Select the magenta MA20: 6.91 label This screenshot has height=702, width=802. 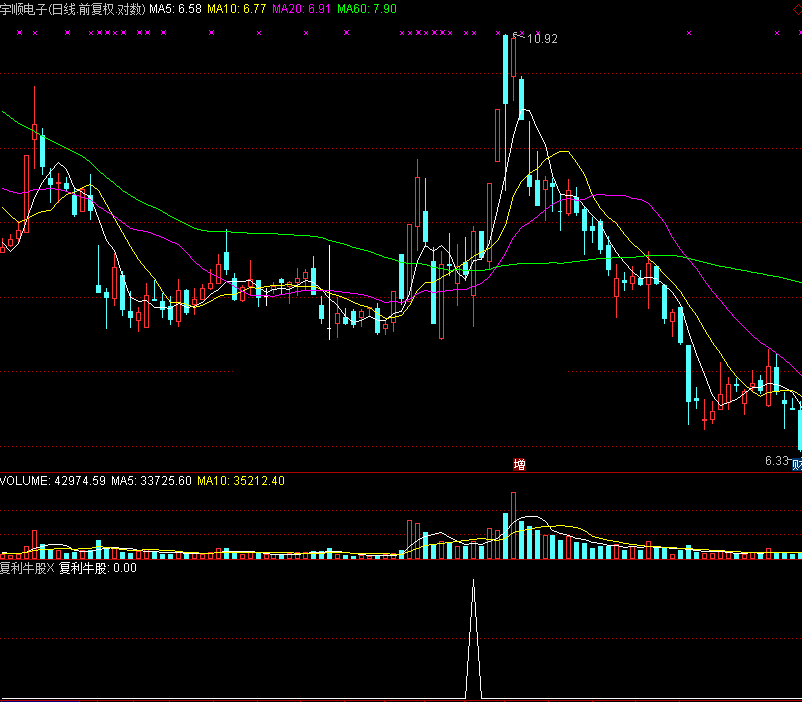[301, 9]
